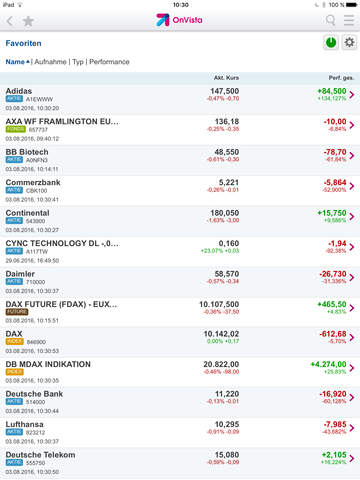Tap the OnVista logo
Viewport: 360px width, 480px height.
coord(179,20)
